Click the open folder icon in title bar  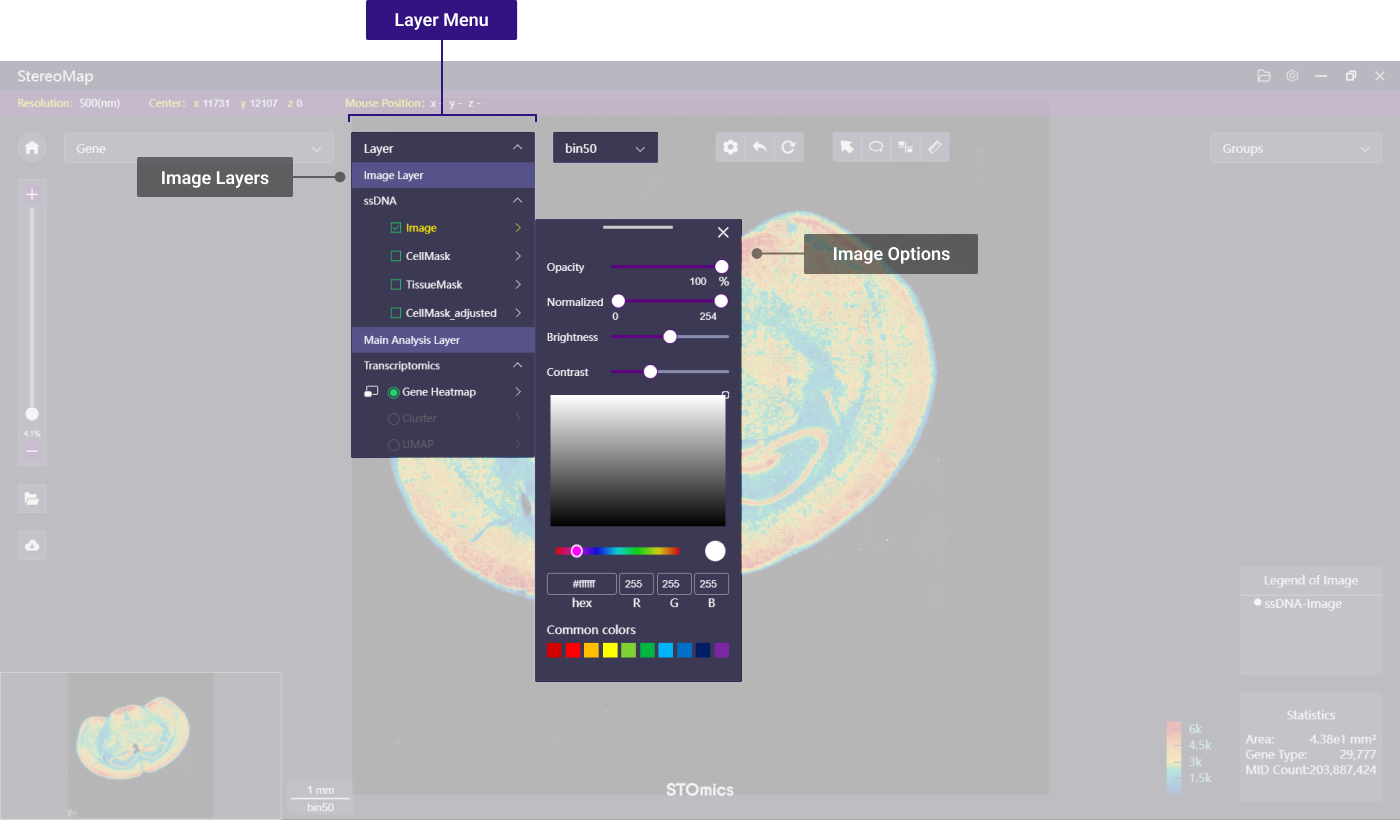tap(1264, 76)
